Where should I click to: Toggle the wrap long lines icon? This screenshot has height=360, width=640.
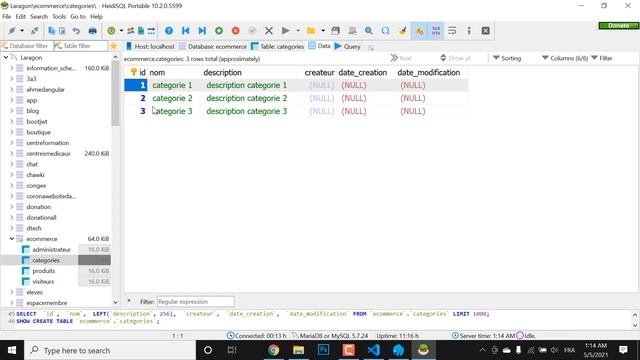click(x=452, y=31)
